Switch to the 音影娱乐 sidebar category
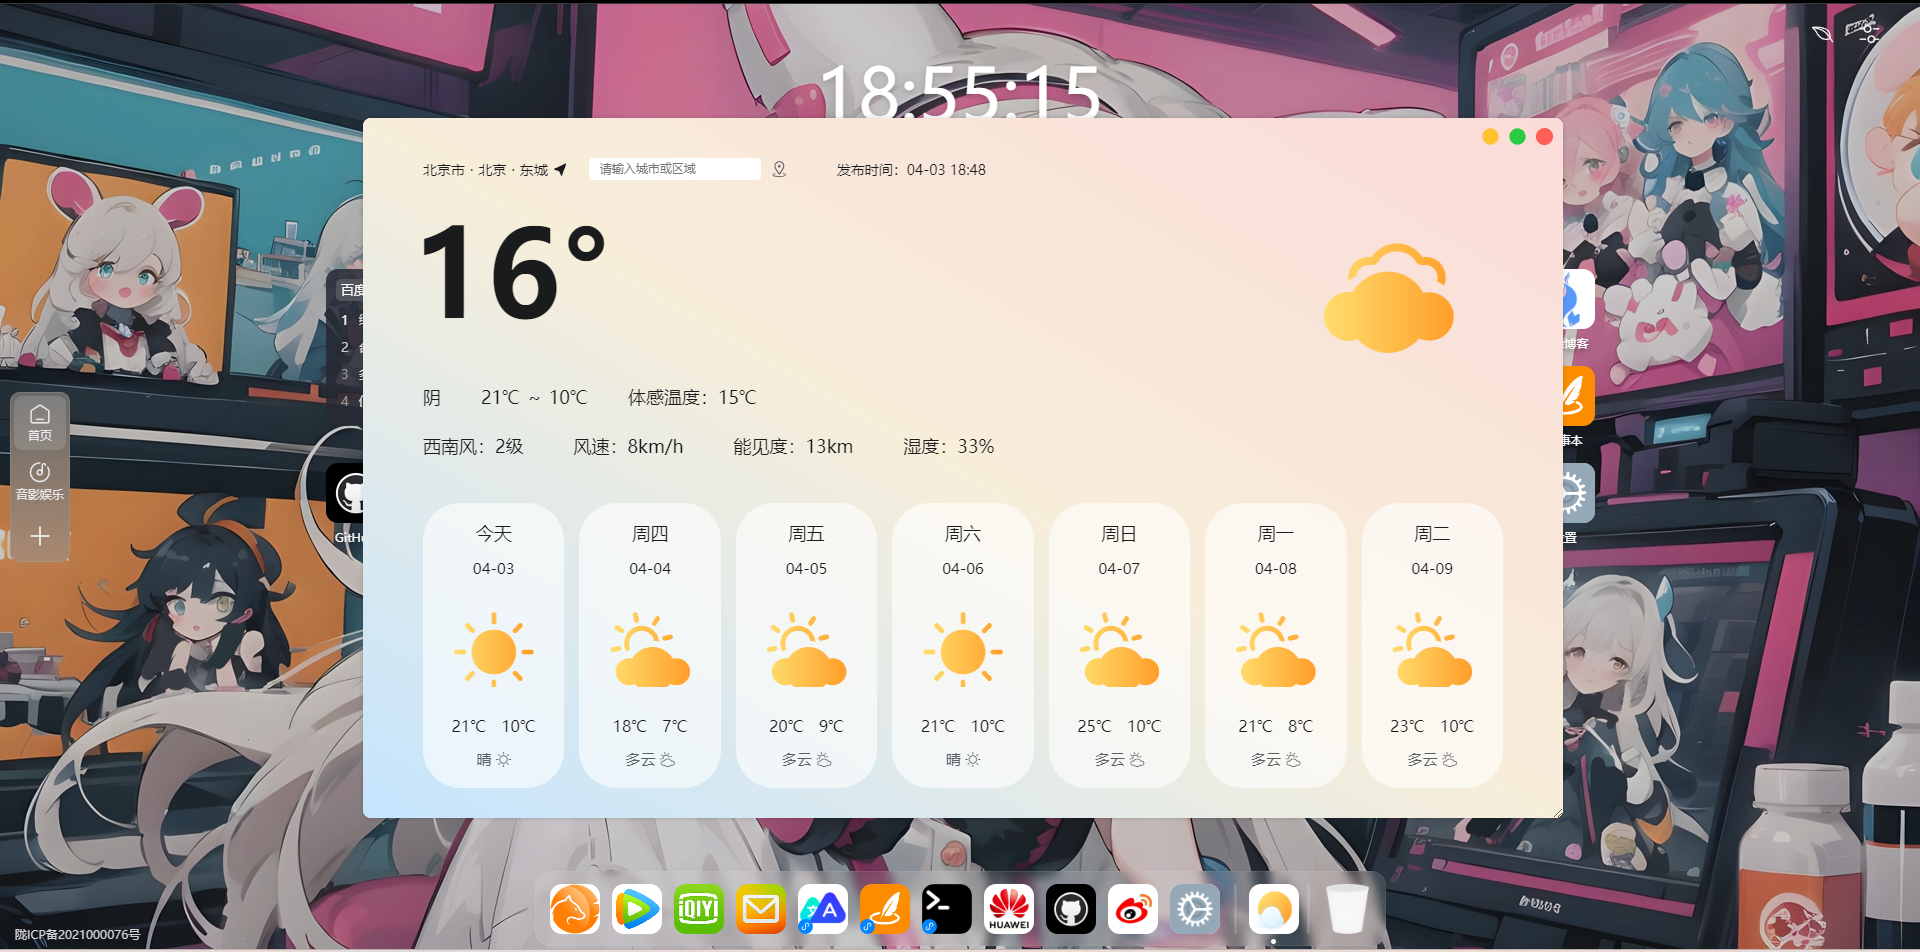Screen dimensions: 1920x952 tap(40, 481)
